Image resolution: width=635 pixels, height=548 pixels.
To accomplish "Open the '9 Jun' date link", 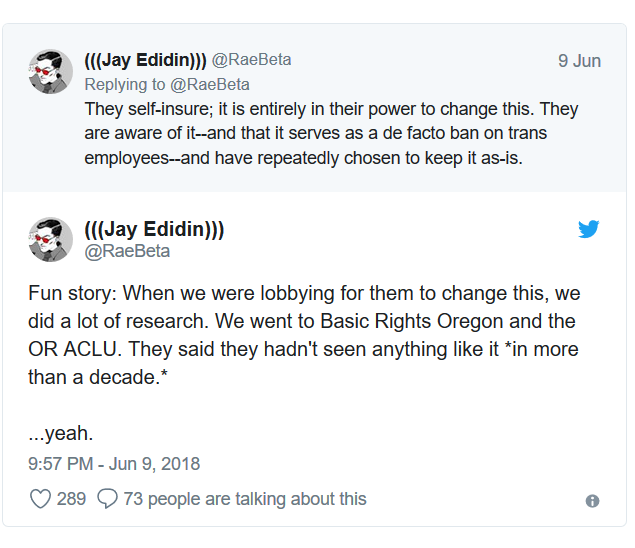I will pyautogui.click(x=579, y=61).
